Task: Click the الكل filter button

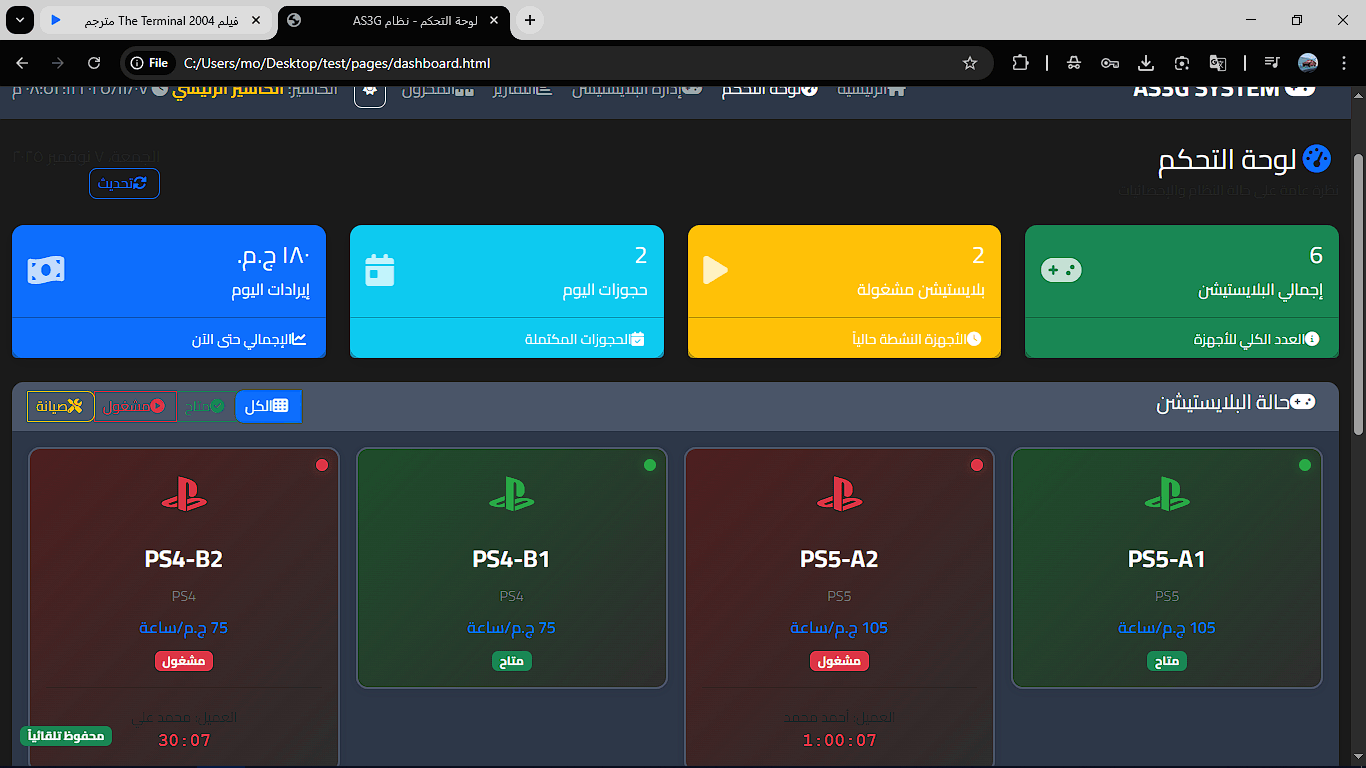Action: [x=268, y=406]
